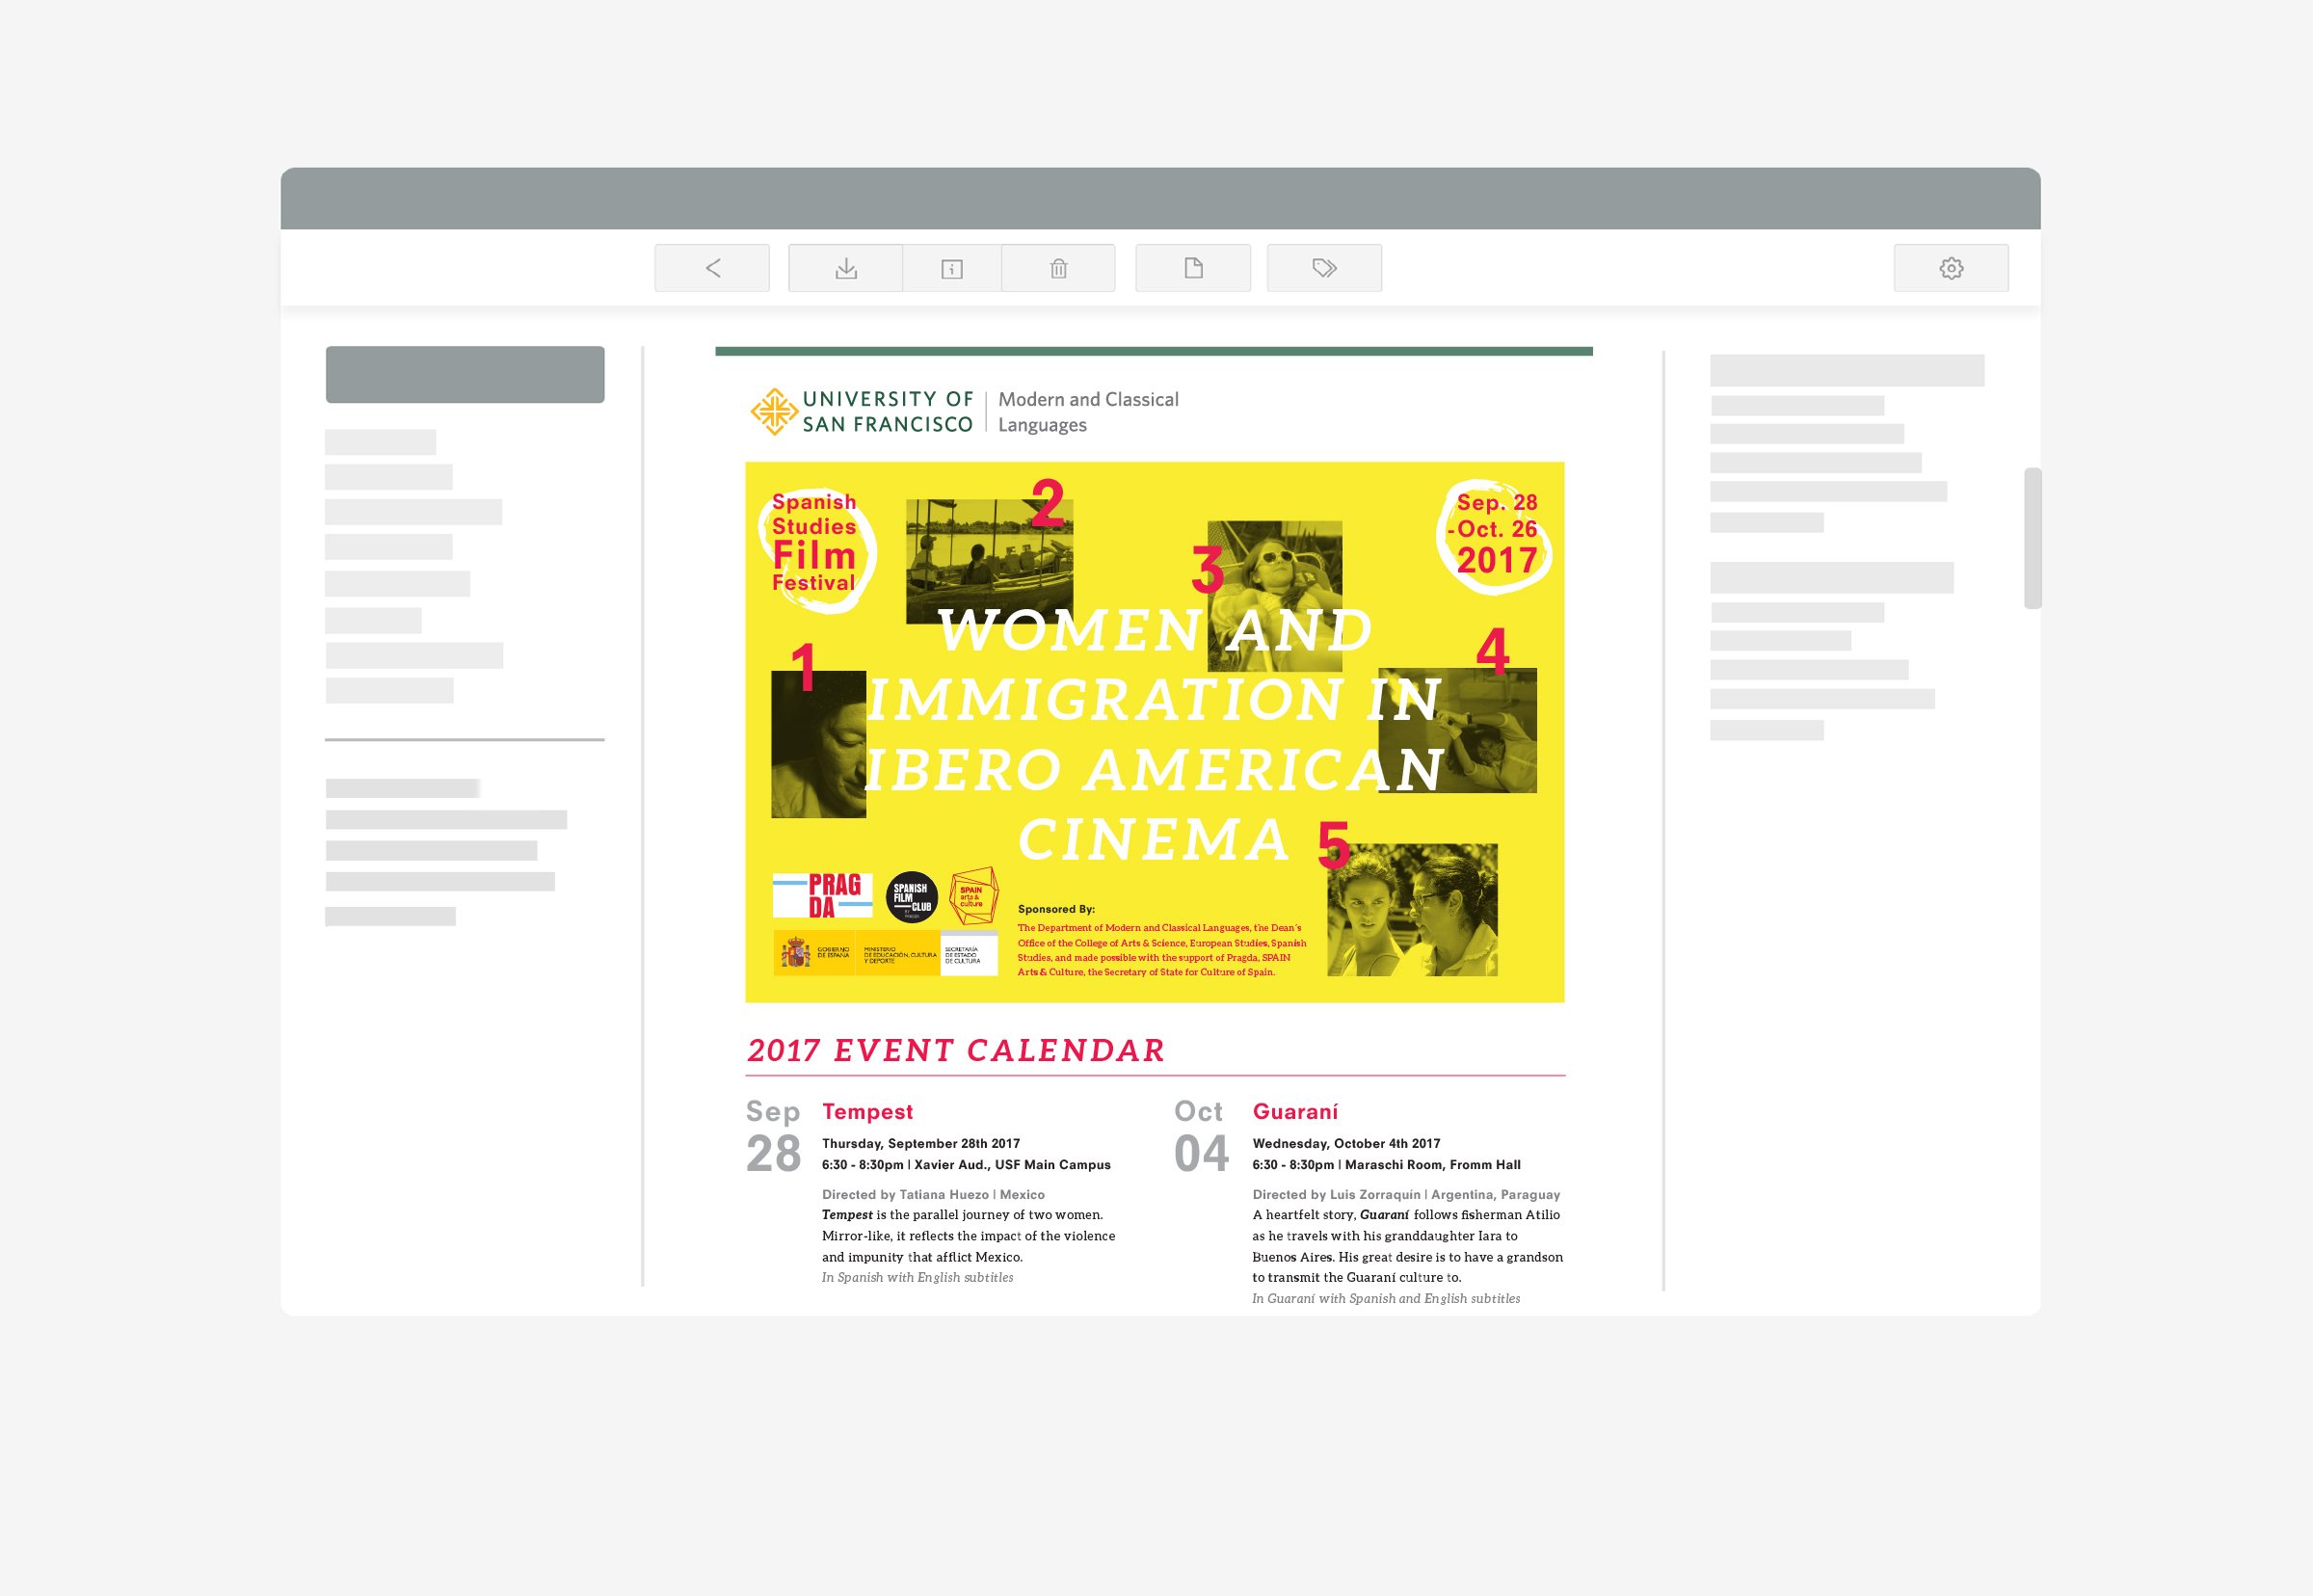Open the info icon in toolbar

click(x=952, y=268)
